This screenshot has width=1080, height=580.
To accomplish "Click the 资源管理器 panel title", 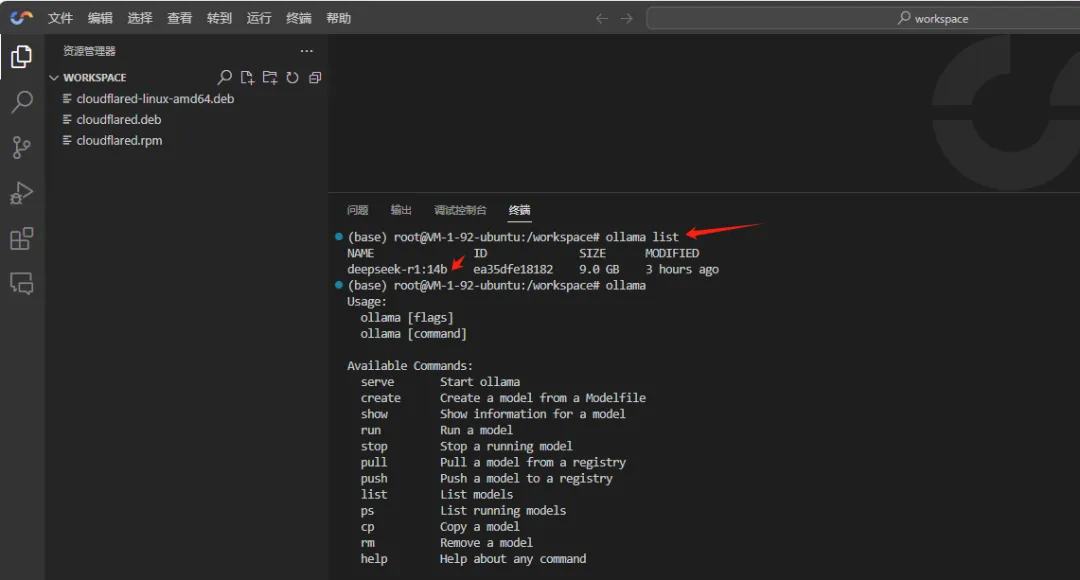I will pos(90,51).
